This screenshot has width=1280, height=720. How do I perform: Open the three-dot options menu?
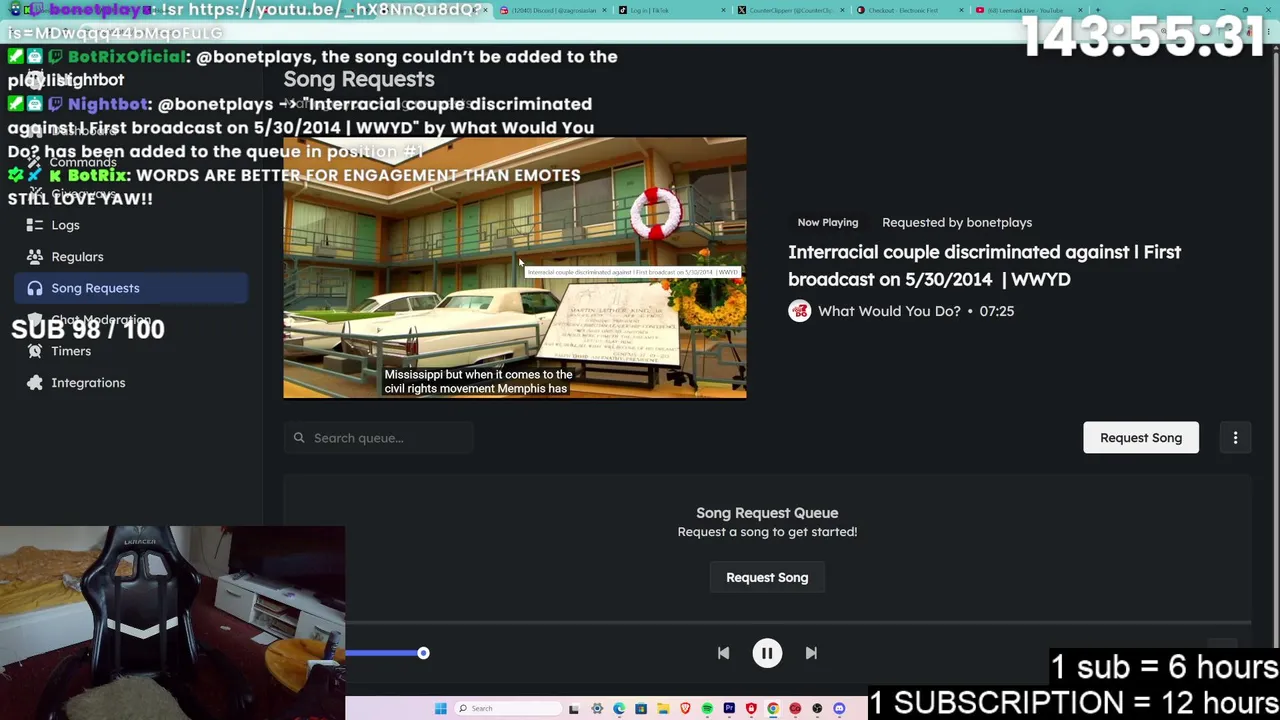coord(1235,438)
